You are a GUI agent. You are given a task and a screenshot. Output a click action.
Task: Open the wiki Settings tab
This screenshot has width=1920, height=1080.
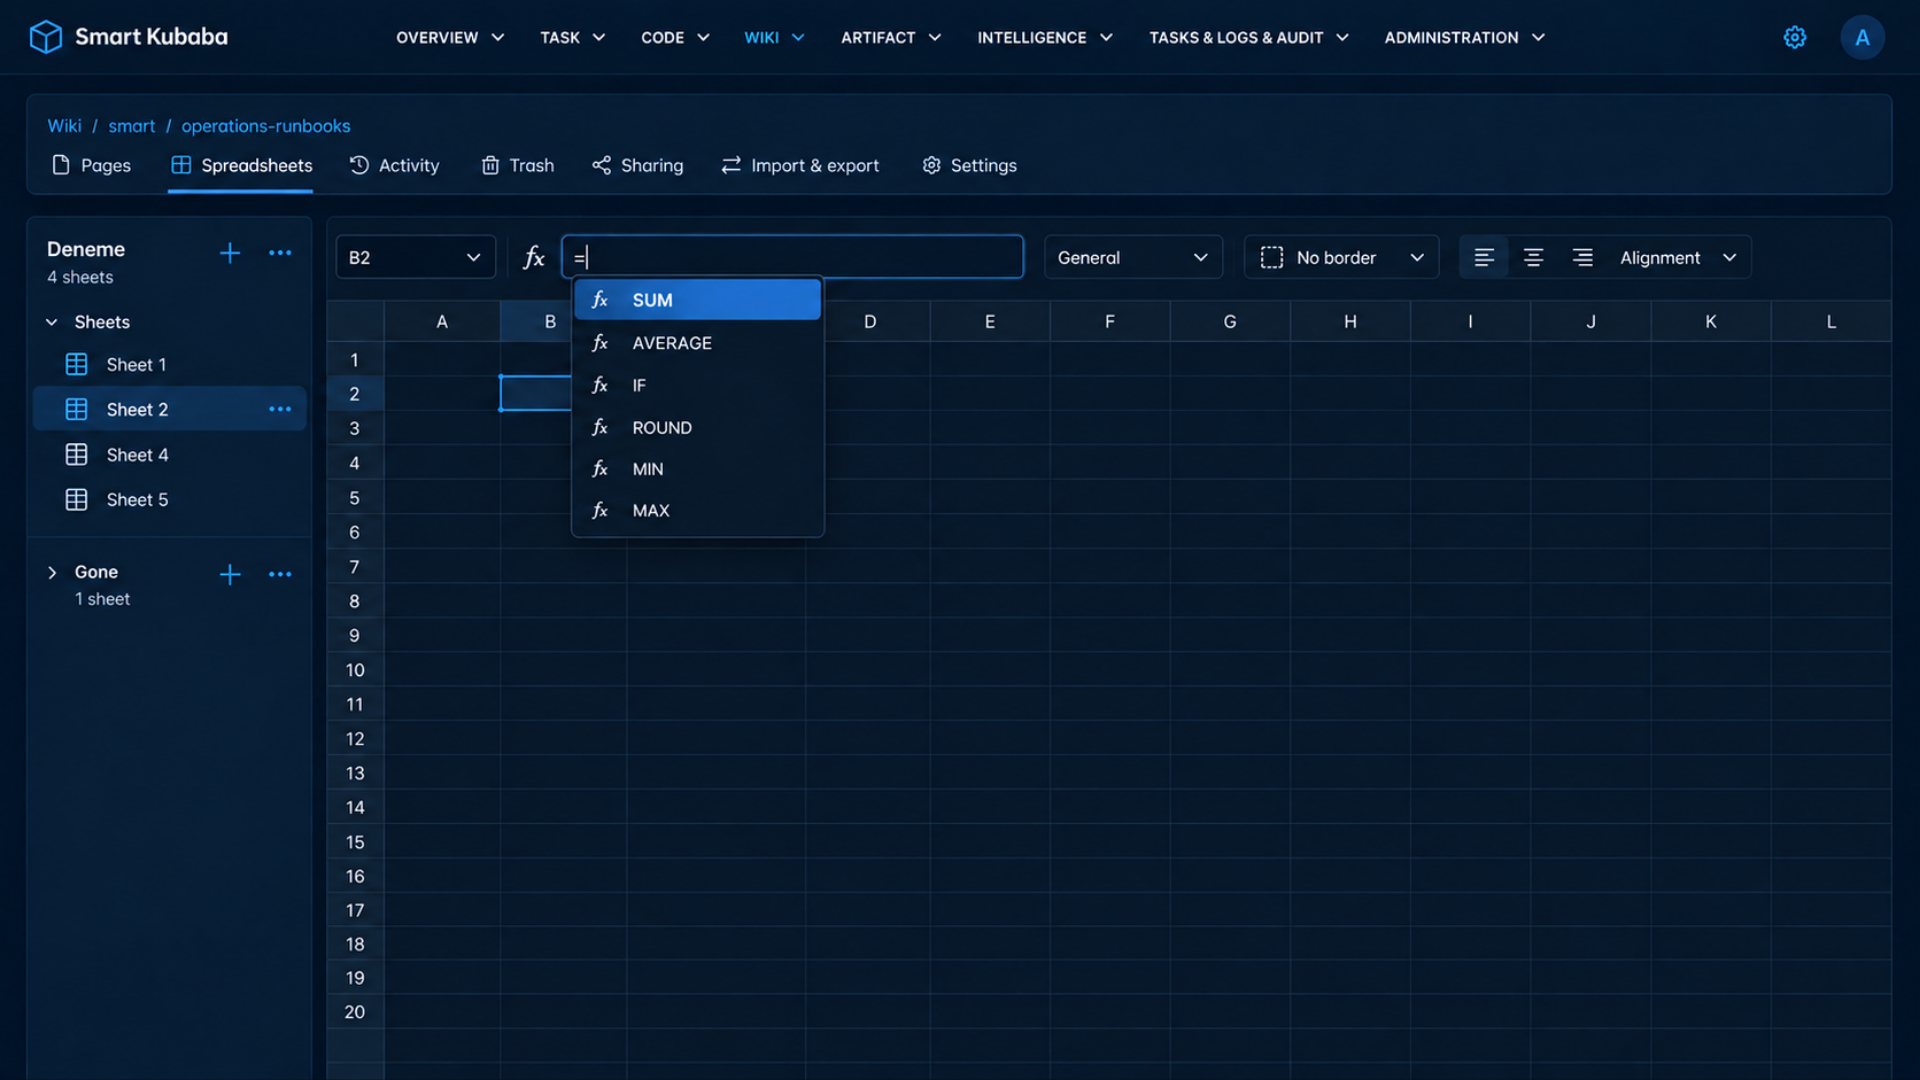(969, 165)
